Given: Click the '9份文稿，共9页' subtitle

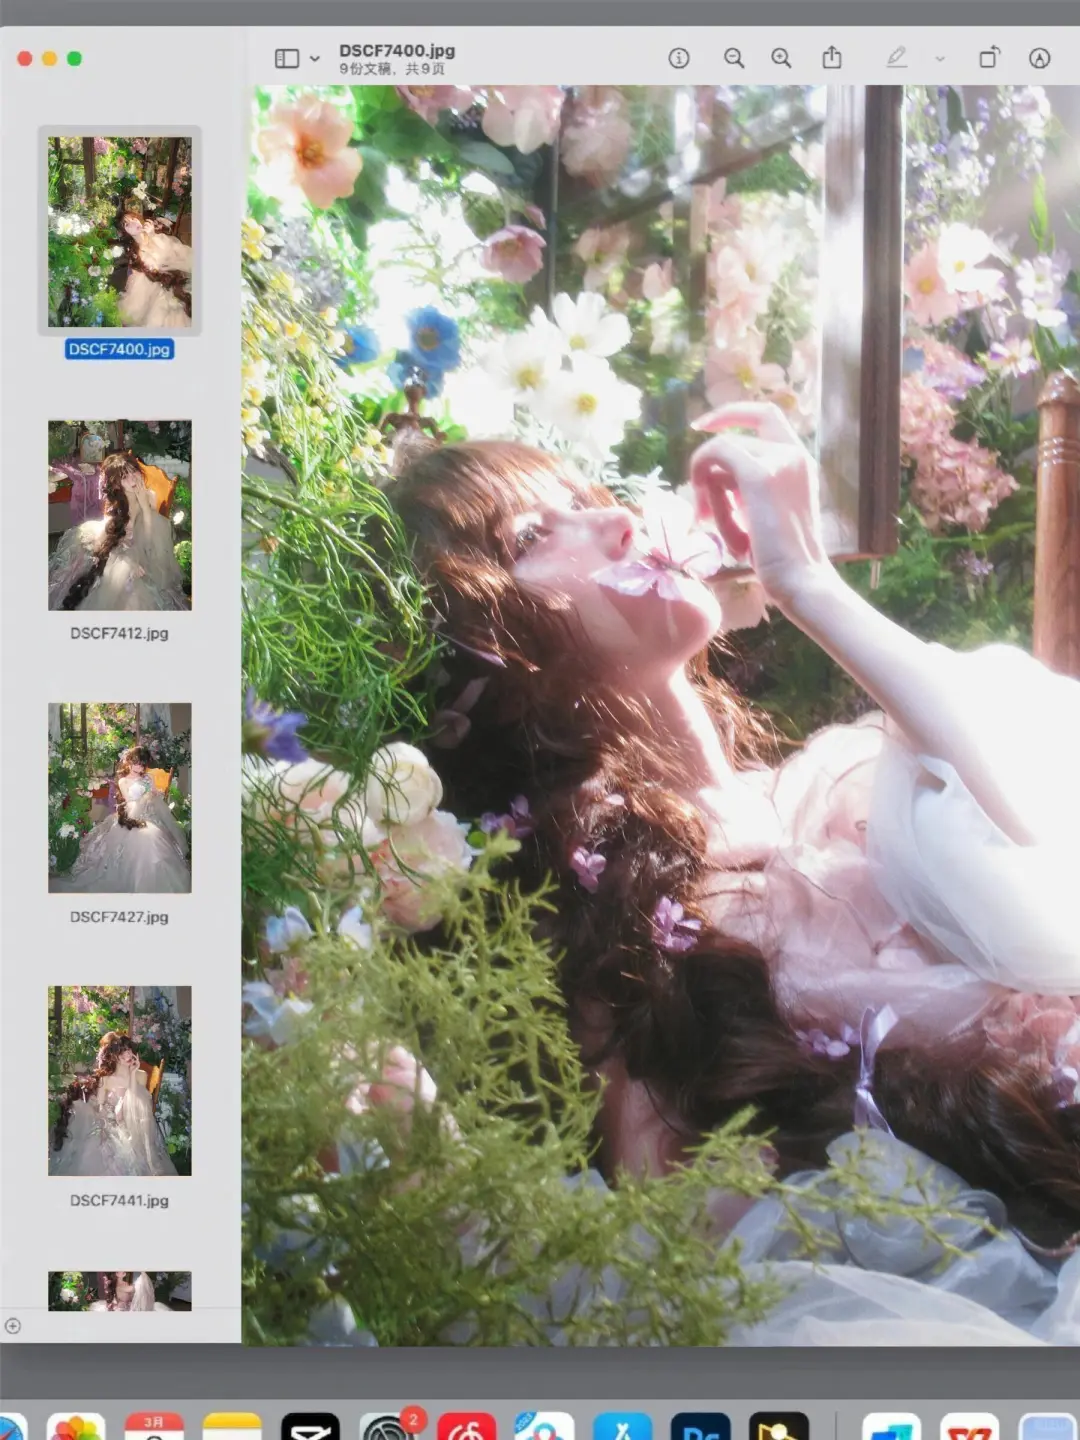Looking at the screenshot, I should [392, 69].
